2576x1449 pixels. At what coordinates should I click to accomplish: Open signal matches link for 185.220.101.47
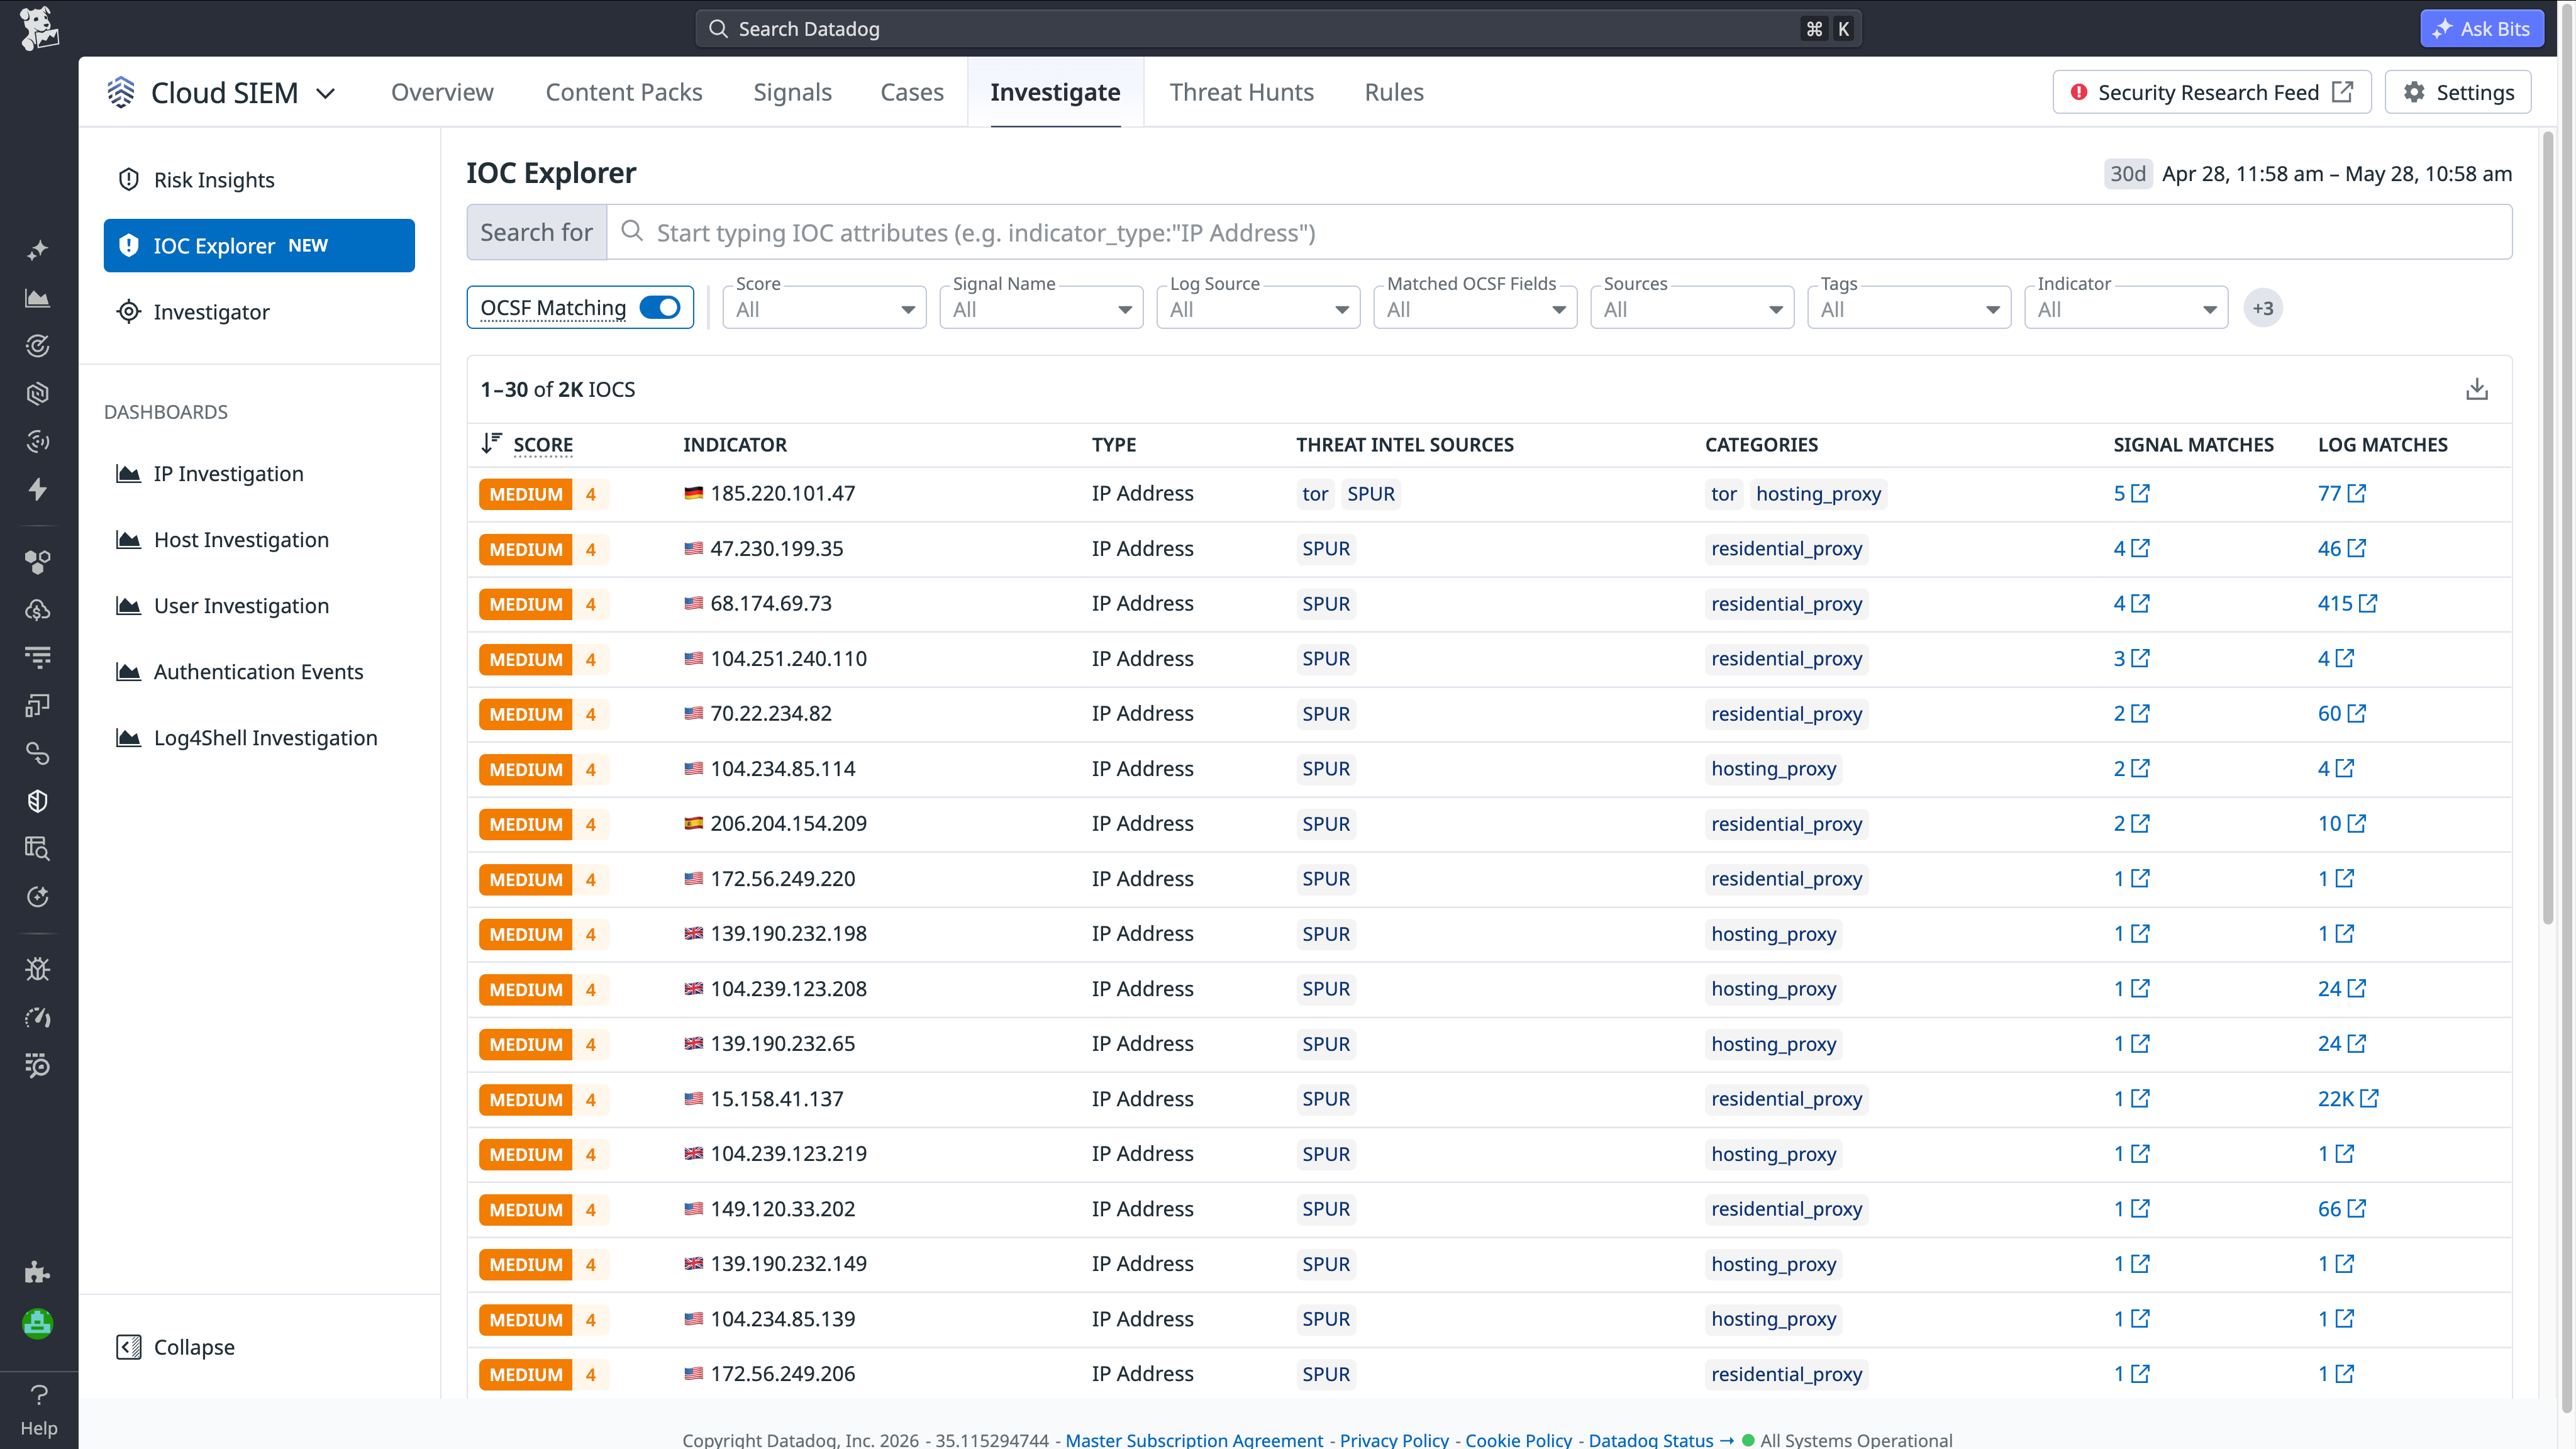pos(2131,494)
